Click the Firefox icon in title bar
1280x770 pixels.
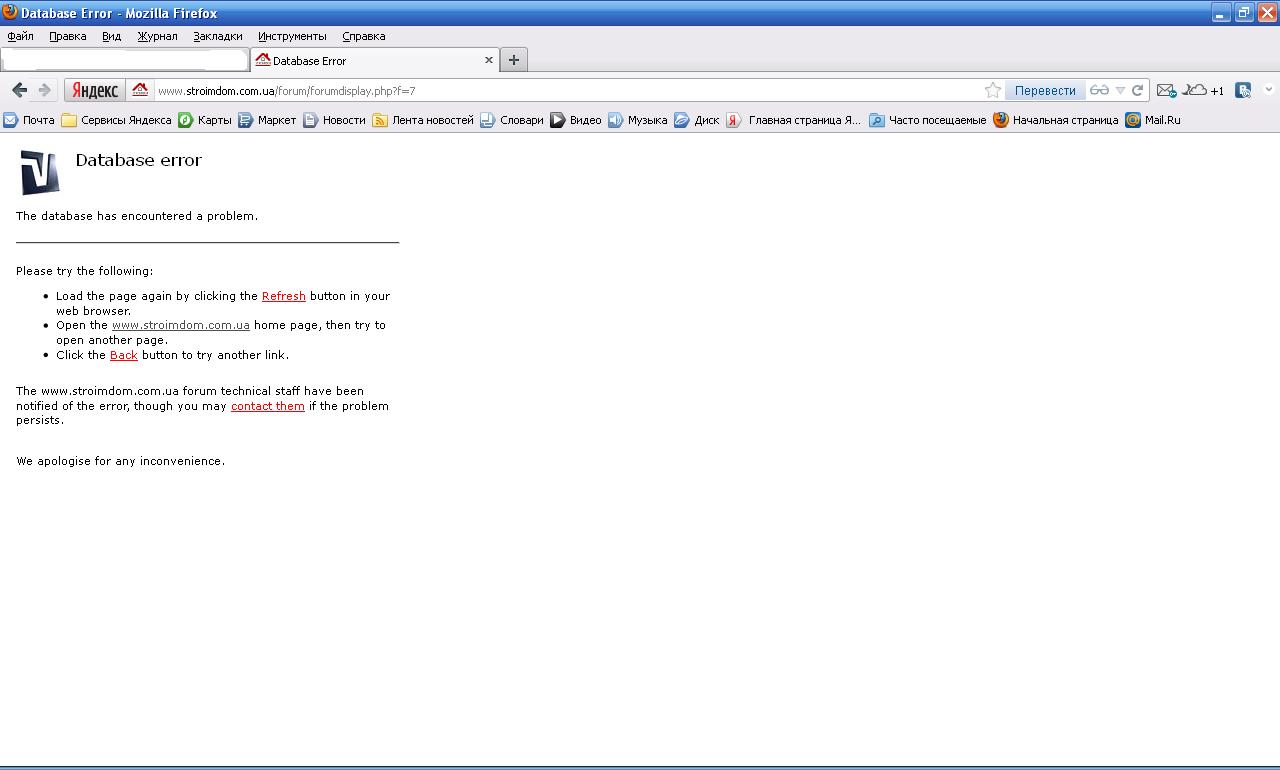click(x=10, y=12)
